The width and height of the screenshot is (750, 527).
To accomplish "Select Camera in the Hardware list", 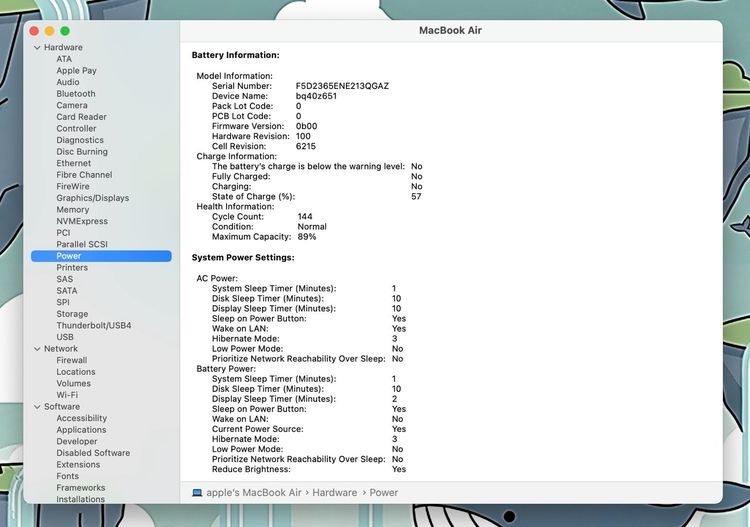I will click(72, 105).
